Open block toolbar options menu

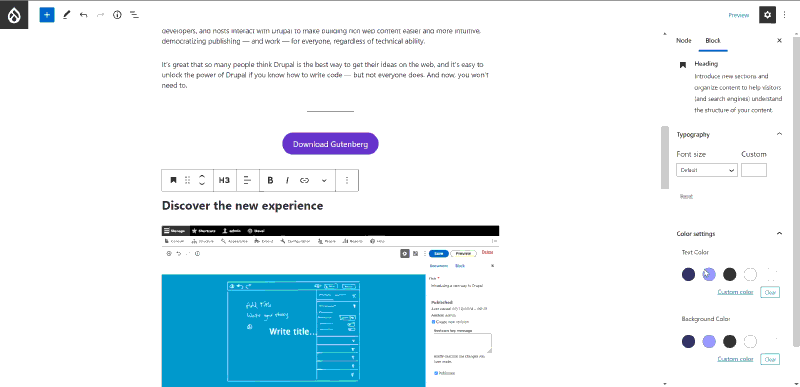pyautogui.click(x=347, y=180)
